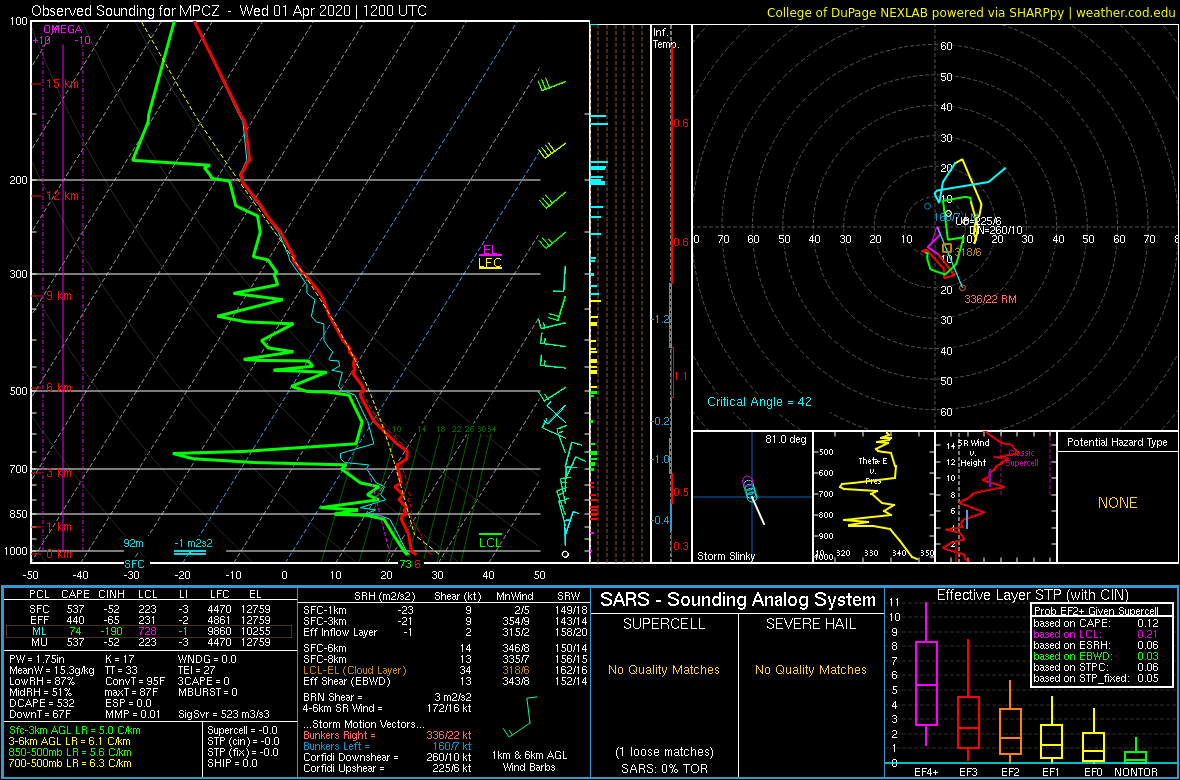Screen dimensions: 1180x780
Task: Click the Corfidi Upshear vector line
Action: (386, 769)
